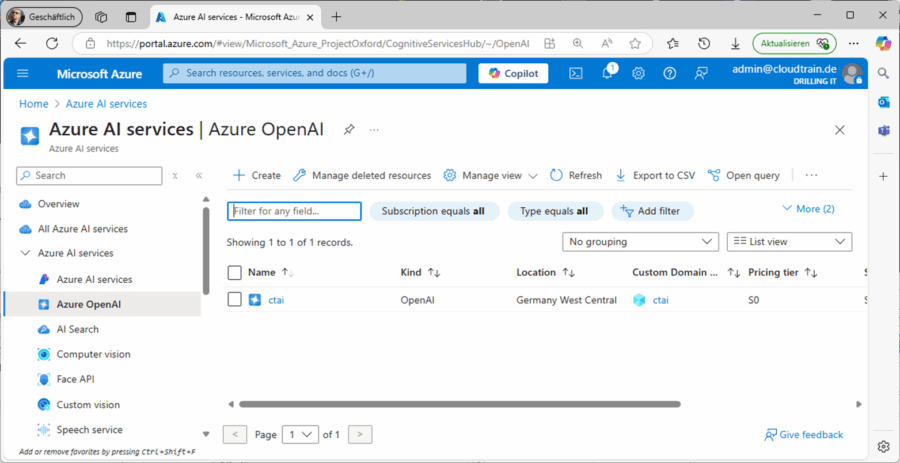Screen dimensions: 900x463
Task: Click the sidebar Search field
Action: [x=89, y=176]
